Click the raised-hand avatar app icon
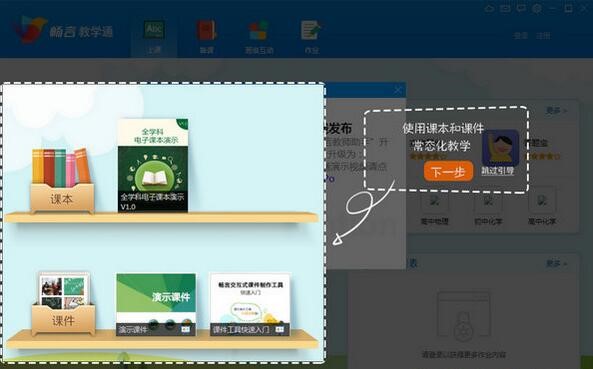593x369 pixels. [x=500, y=147]
